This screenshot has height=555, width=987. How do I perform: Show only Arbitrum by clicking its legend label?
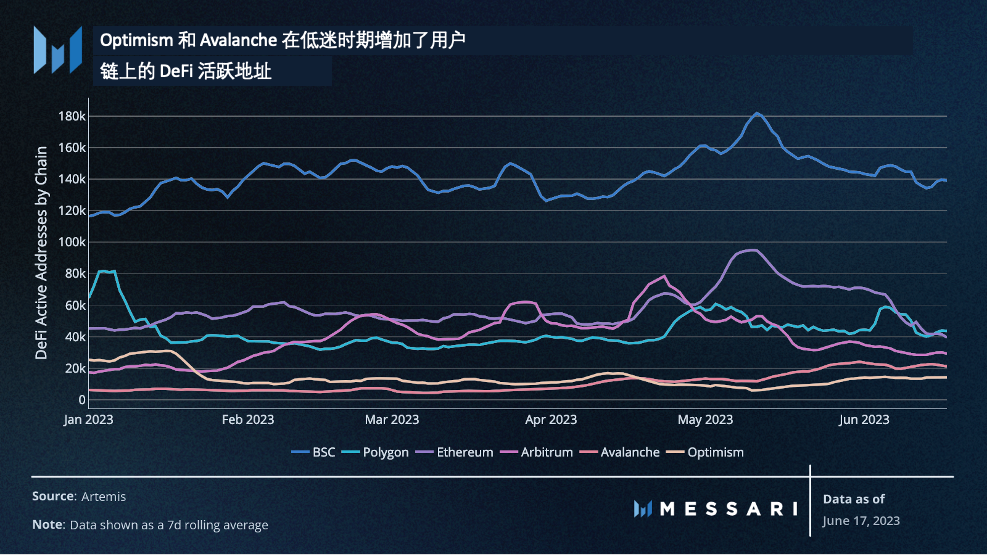(x=547, y=452)
